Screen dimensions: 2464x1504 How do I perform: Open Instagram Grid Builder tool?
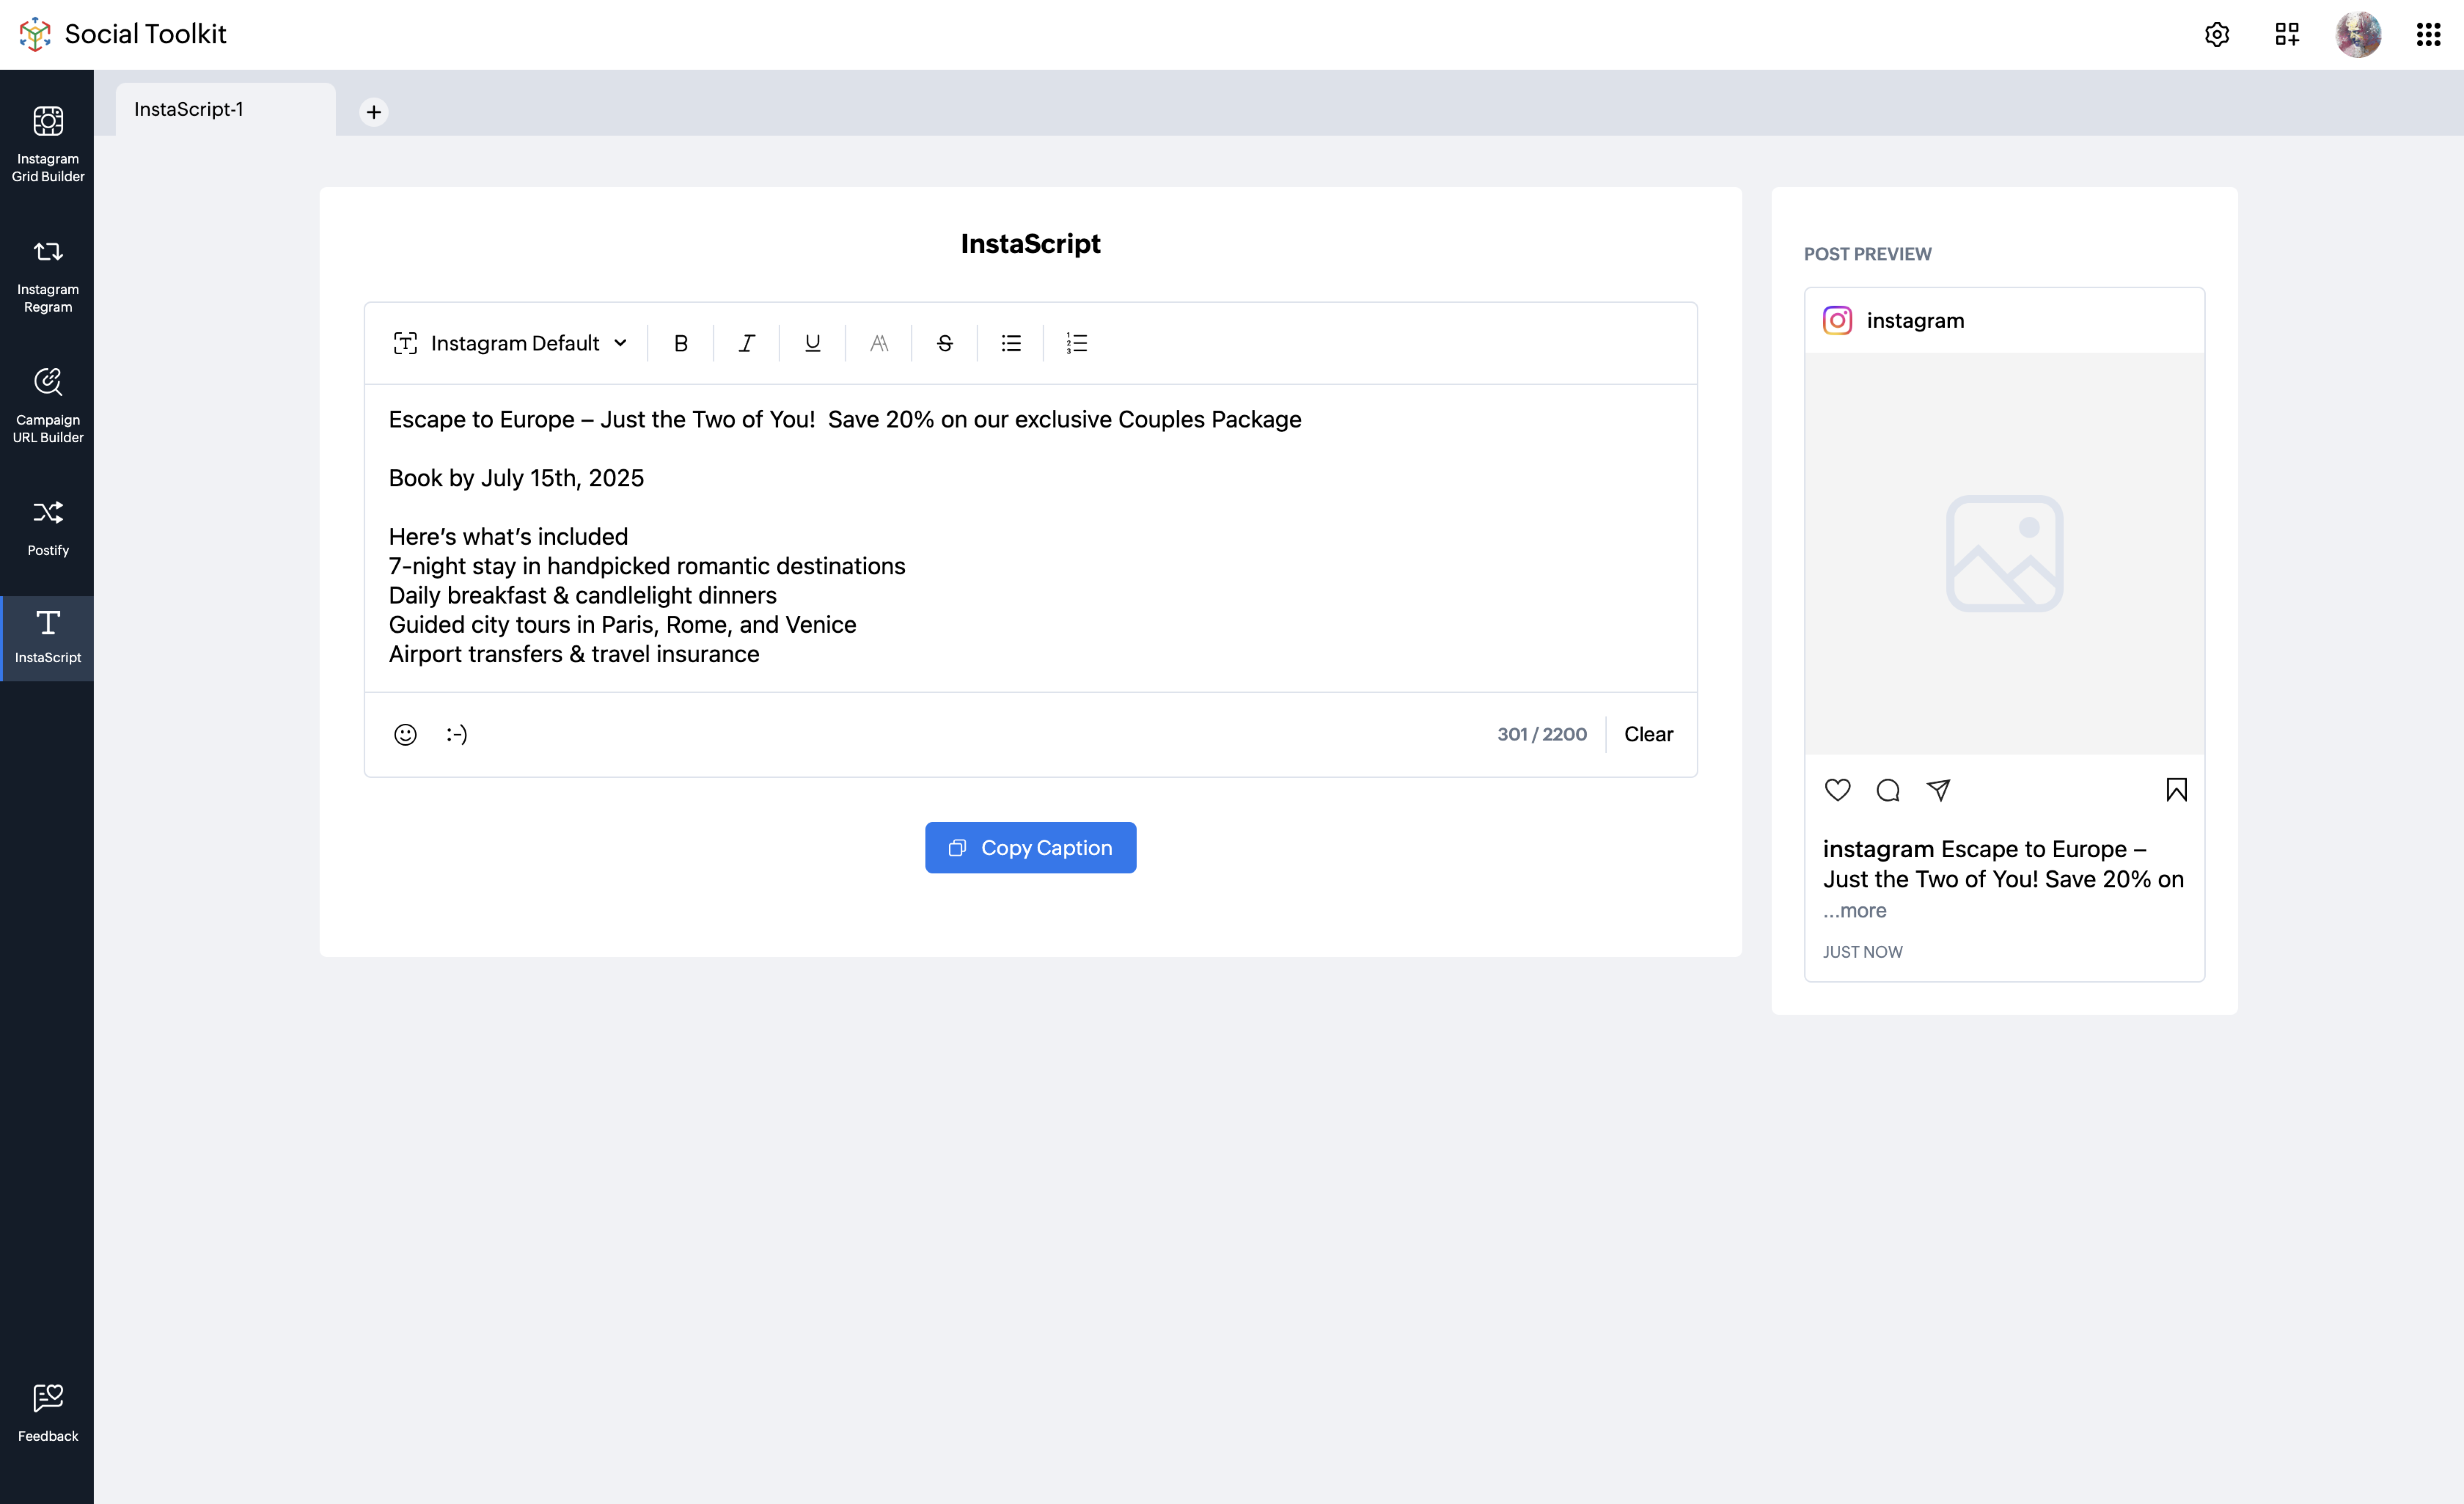(48, 143)
